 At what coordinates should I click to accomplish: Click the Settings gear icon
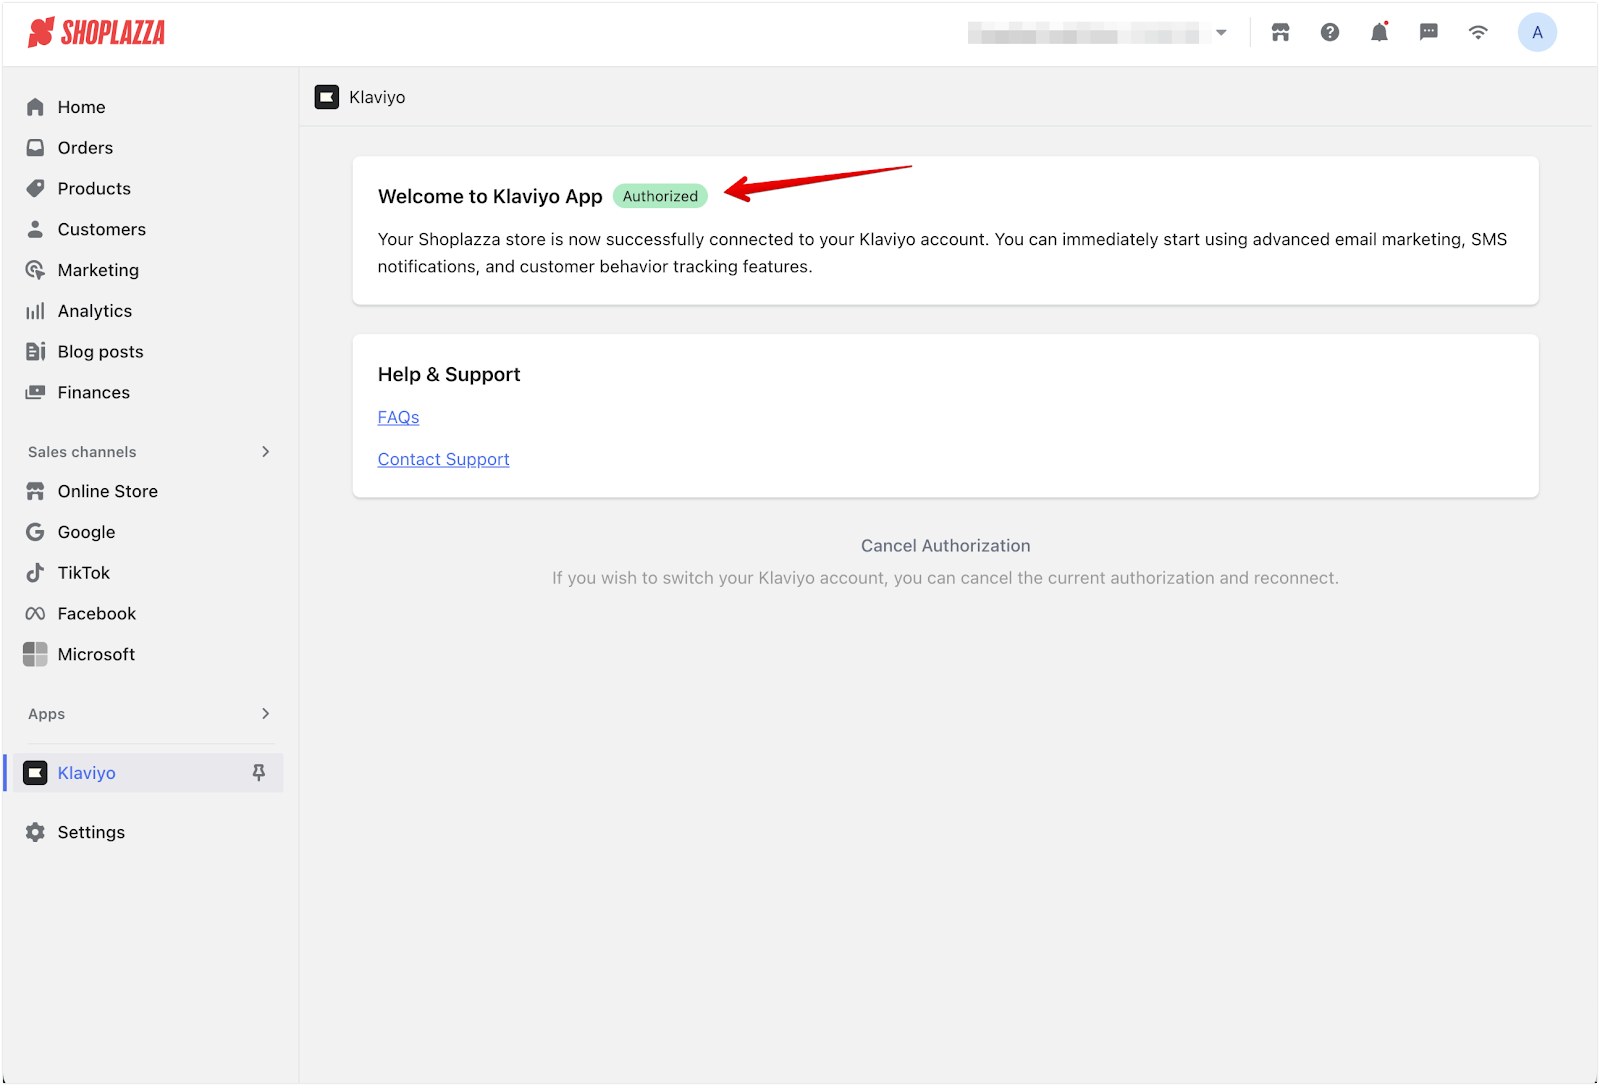click(x=35, y=833)
